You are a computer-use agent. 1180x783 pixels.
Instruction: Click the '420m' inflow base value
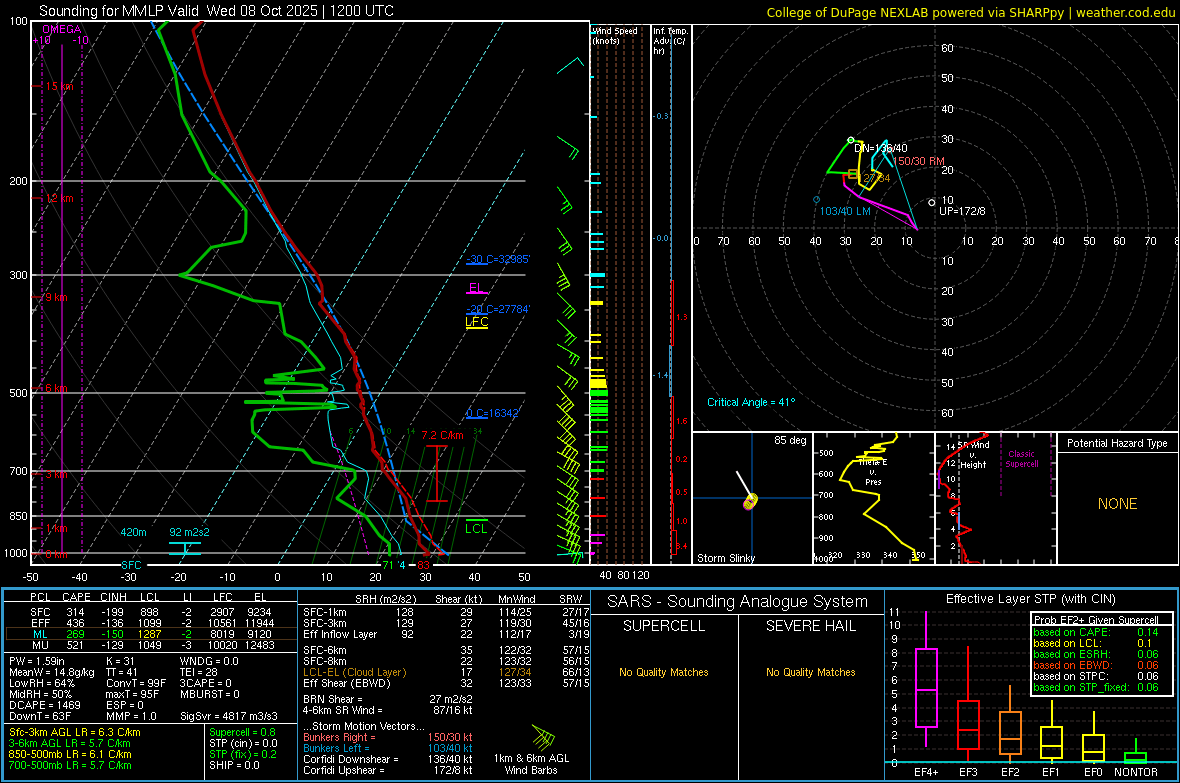(x=133, y=532)
